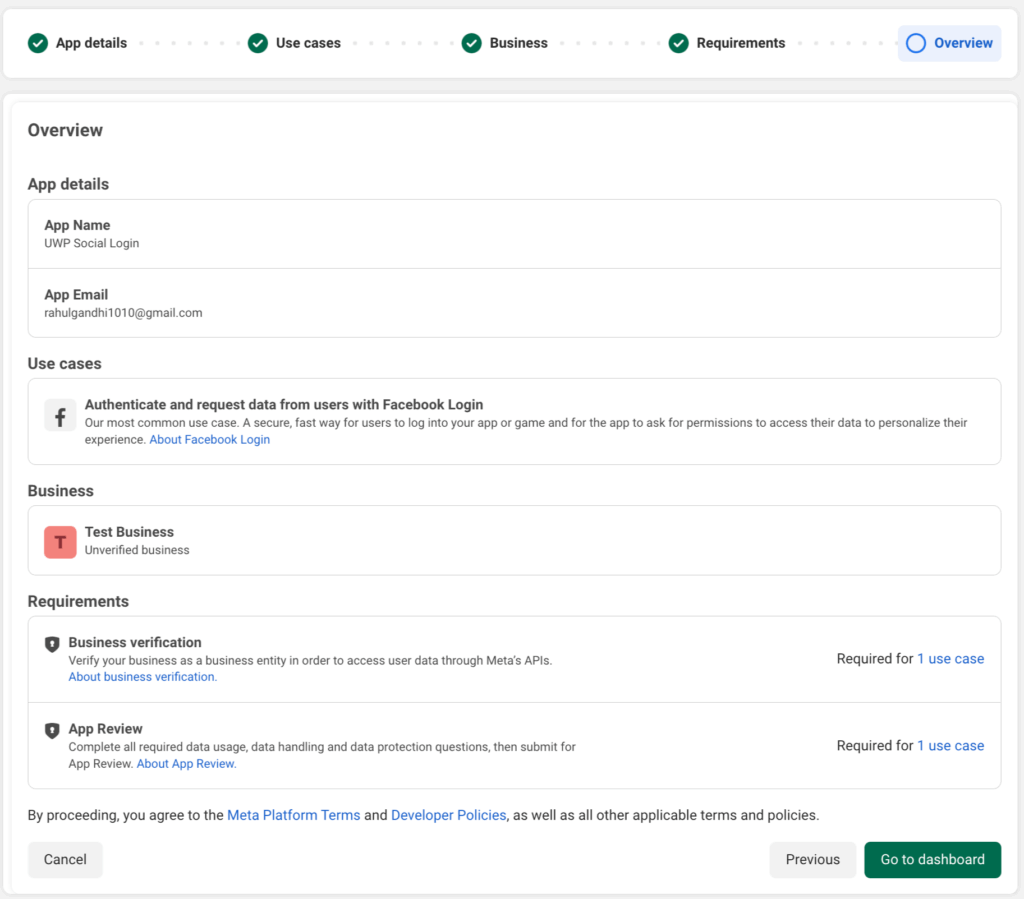The image size is (1024, 899).
Task: Click the Business verification shield icon
Action: tap(52, 644)
